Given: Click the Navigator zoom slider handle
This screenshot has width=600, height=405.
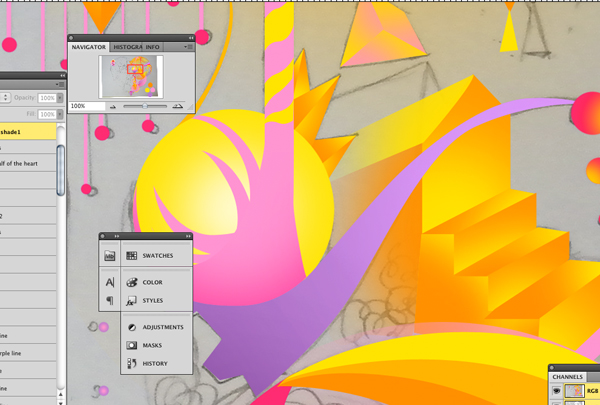Looking at the screenshot, I should (145, 106).
